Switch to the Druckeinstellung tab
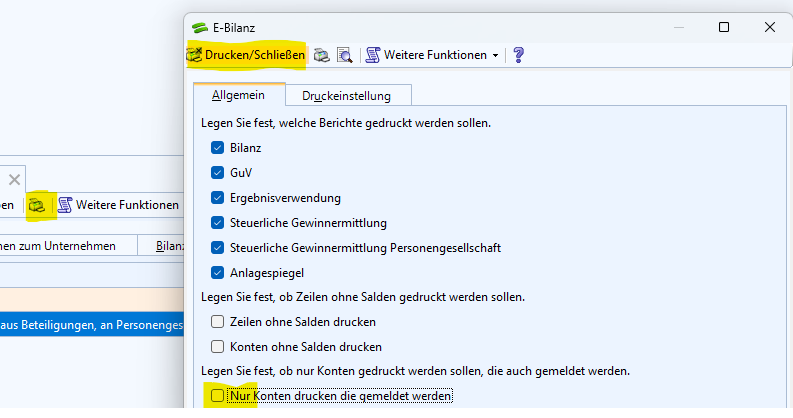The width and height of the screenshot is (793, 418). [346, 96]
